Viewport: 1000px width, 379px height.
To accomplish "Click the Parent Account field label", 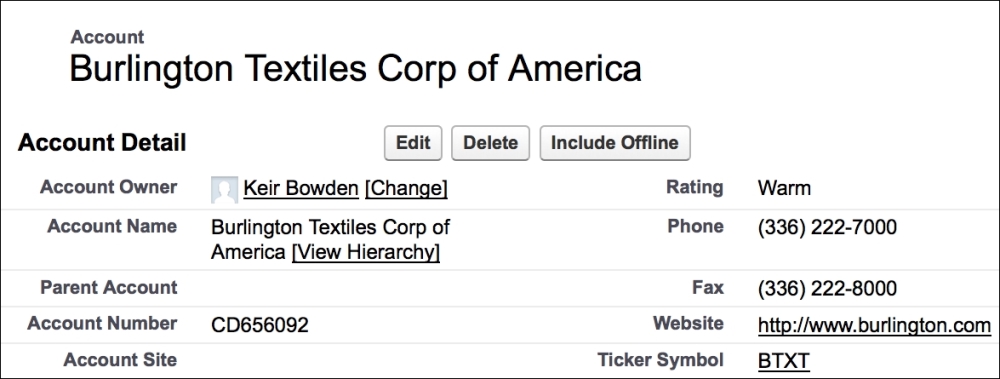I will point(108,287).
